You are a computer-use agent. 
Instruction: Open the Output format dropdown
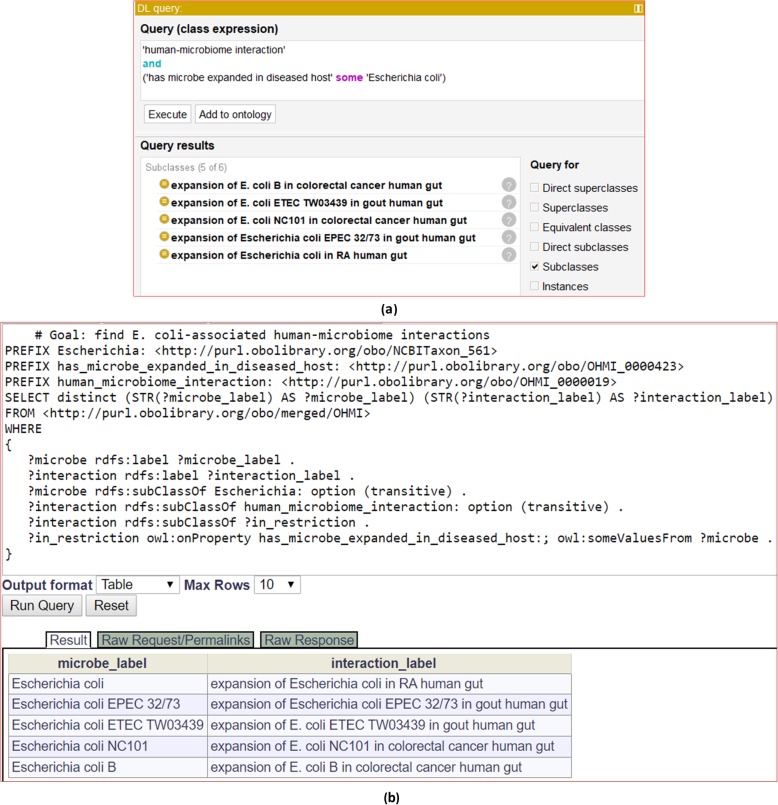(138, 584)
